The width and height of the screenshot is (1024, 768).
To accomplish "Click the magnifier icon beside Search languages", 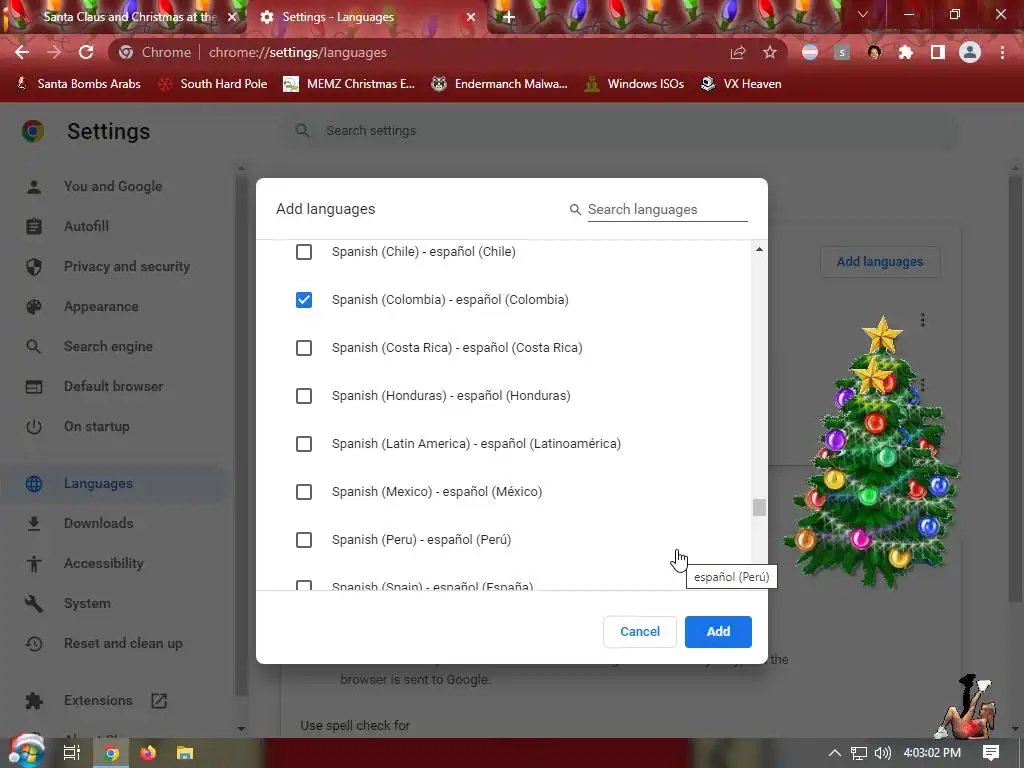I will 575,210.
